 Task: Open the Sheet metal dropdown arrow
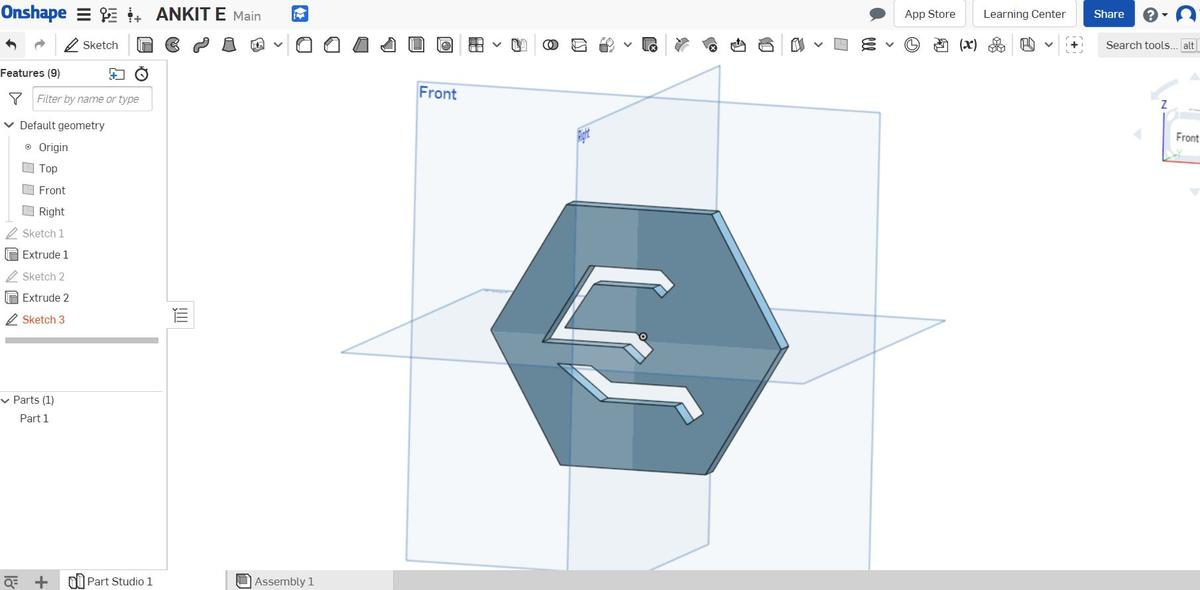coord(1047,45)
